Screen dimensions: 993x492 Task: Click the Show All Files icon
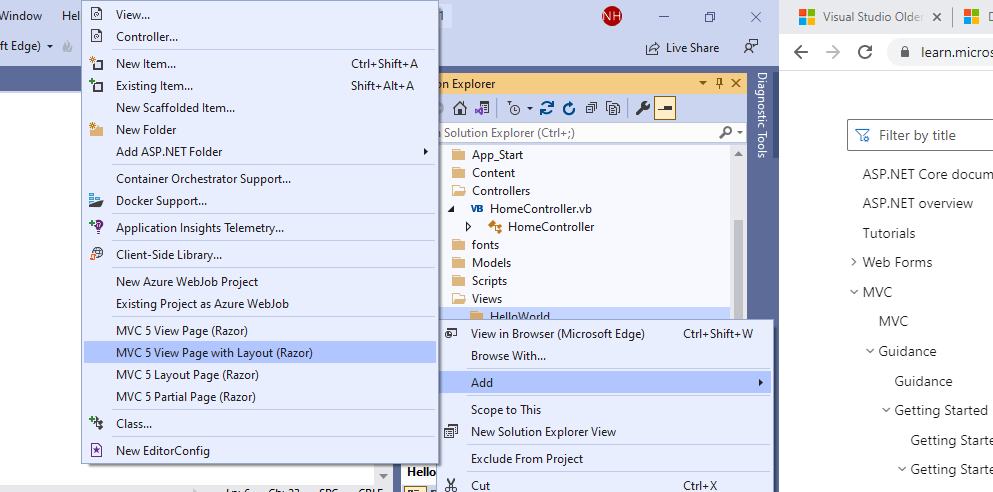coord(613,108)
